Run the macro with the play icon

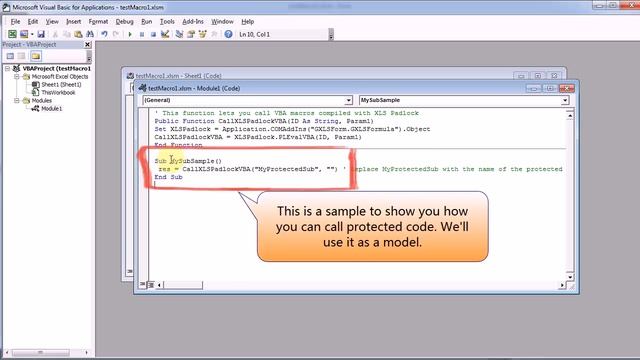click(130, 34)
